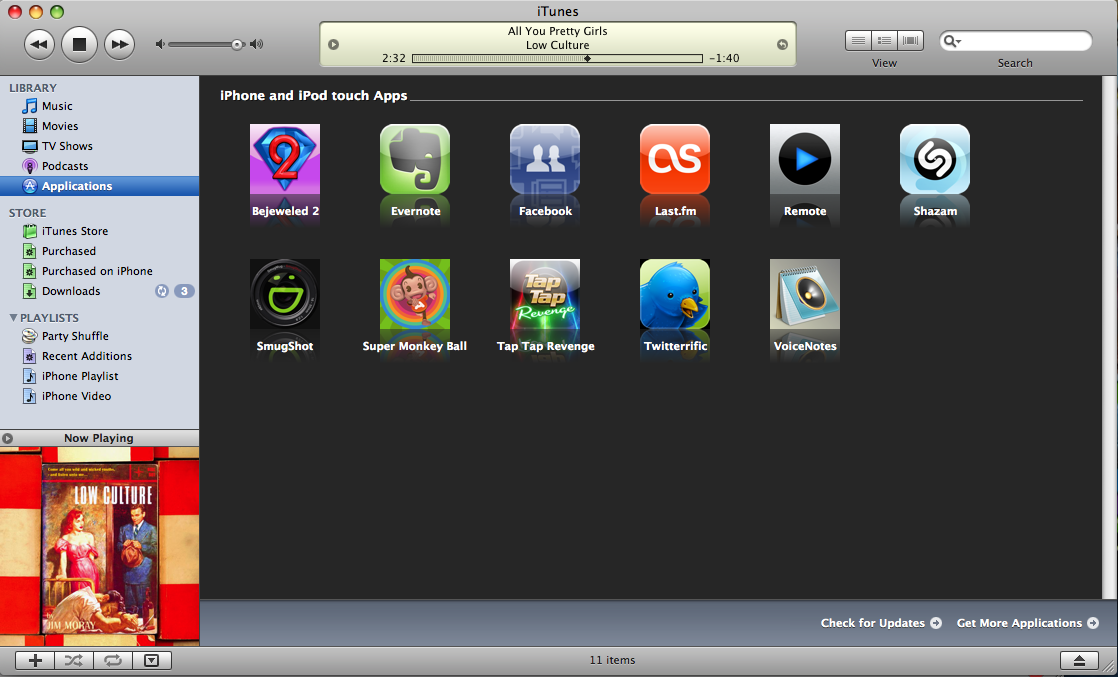Click the mute speaker icon left of volume
1118x677 pixels.
(160, 44)
